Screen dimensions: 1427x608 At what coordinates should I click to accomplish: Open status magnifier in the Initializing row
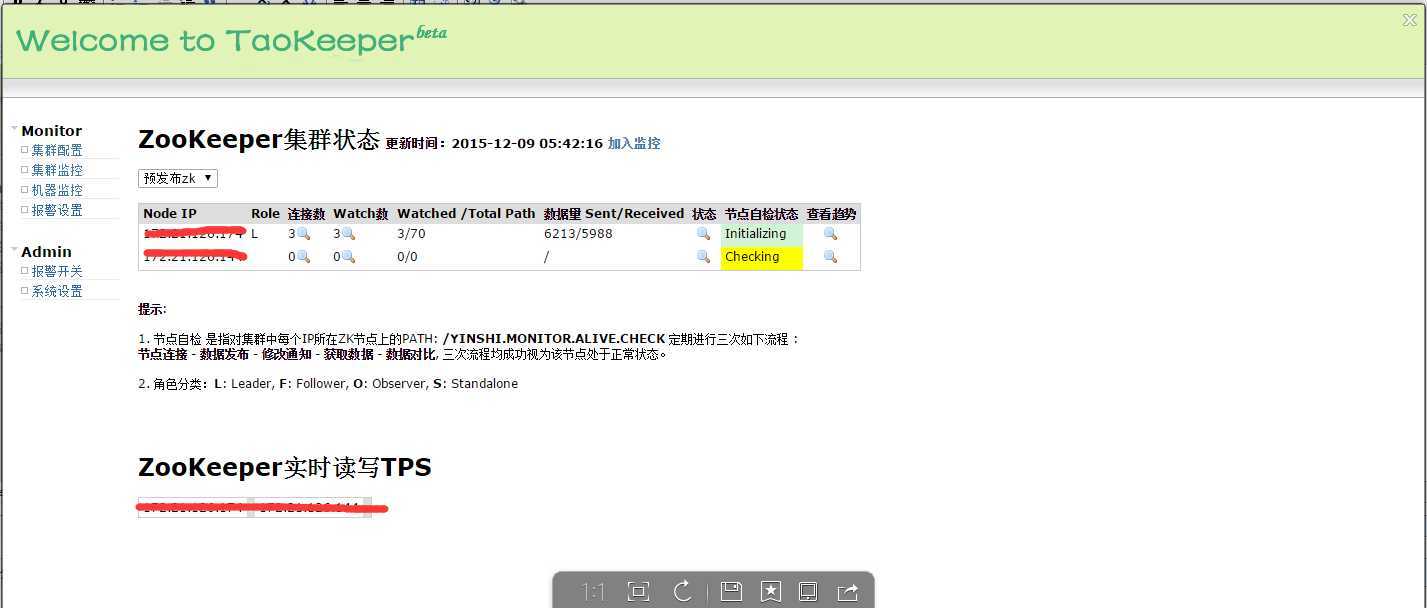point(703,234)
